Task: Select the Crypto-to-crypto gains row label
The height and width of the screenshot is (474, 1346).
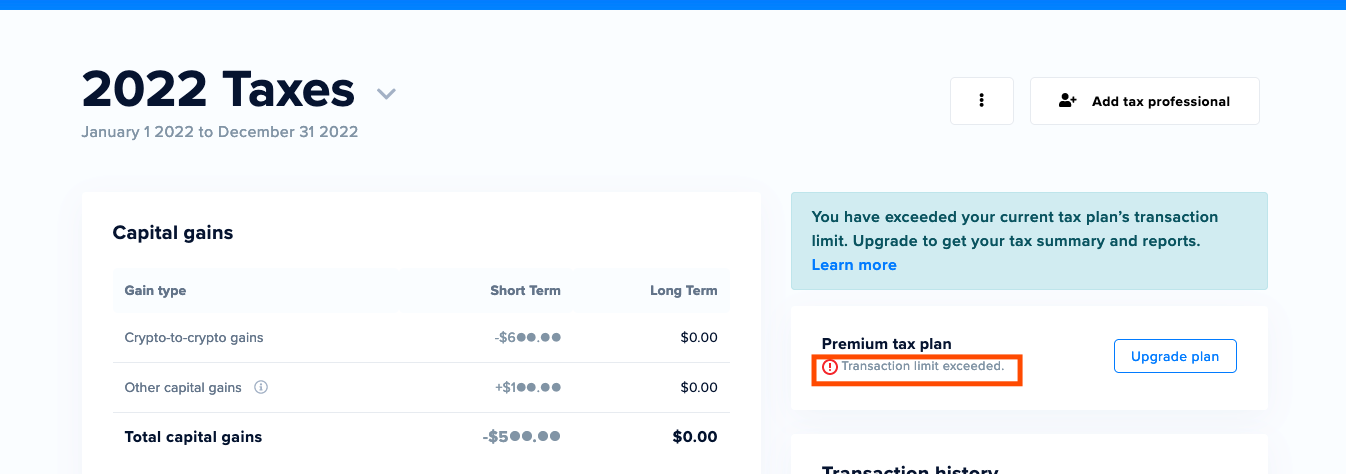Action: [194, 338]
